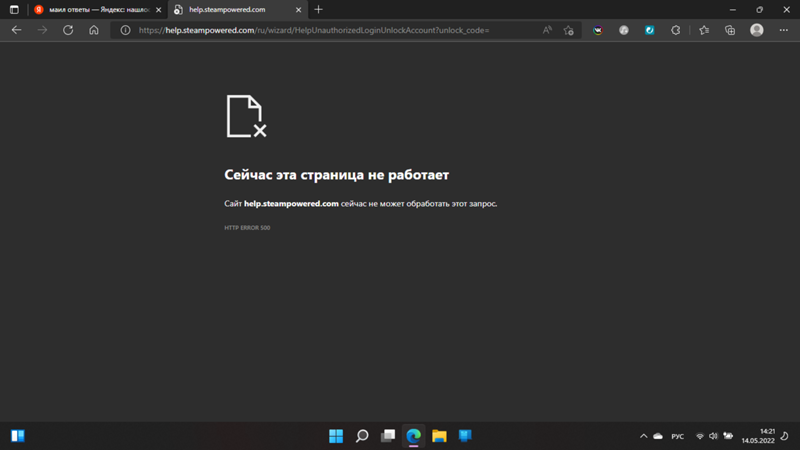800x450 pixels.
Task: Reload the current page
Action: (x=68, y=30)
